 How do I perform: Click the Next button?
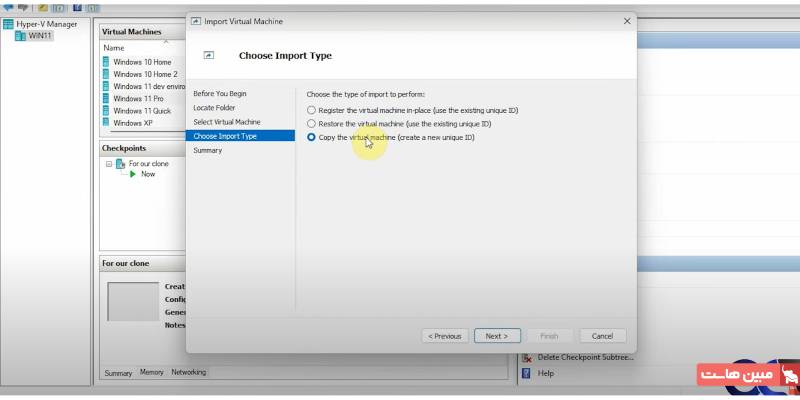click(497, 336)
